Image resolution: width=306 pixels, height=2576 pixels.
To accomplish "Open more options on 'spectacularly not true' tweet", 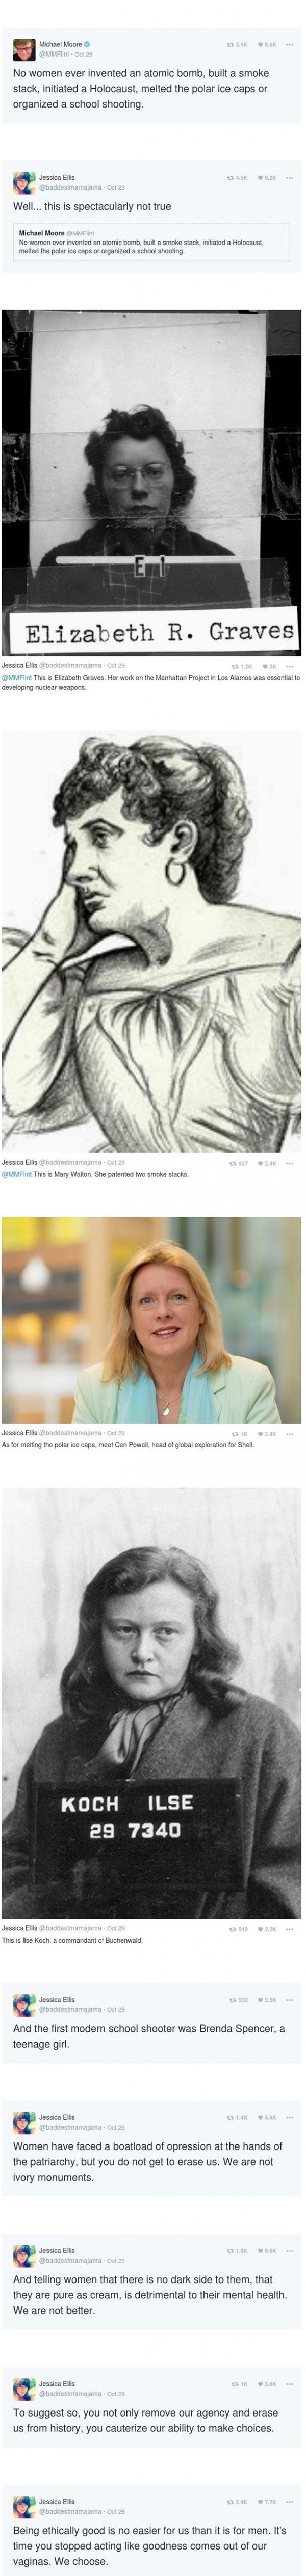I will [290, 178].
